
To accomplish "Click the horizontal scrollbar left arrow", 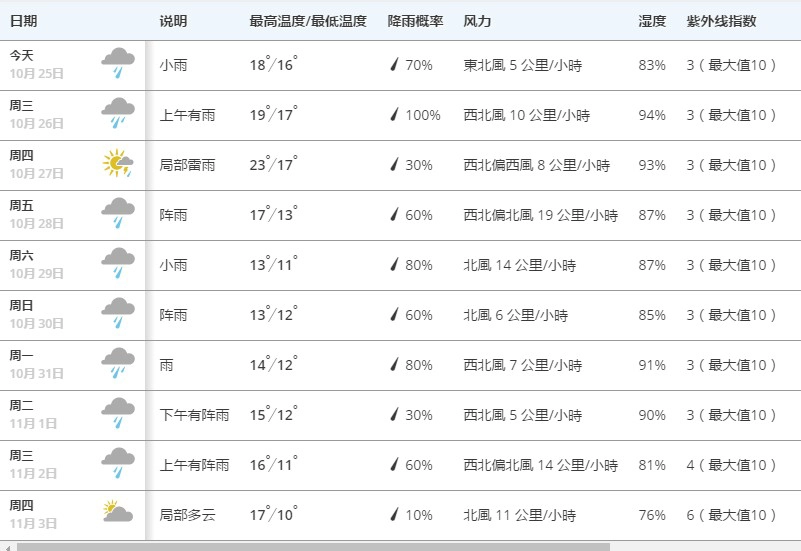I will 7,547.
